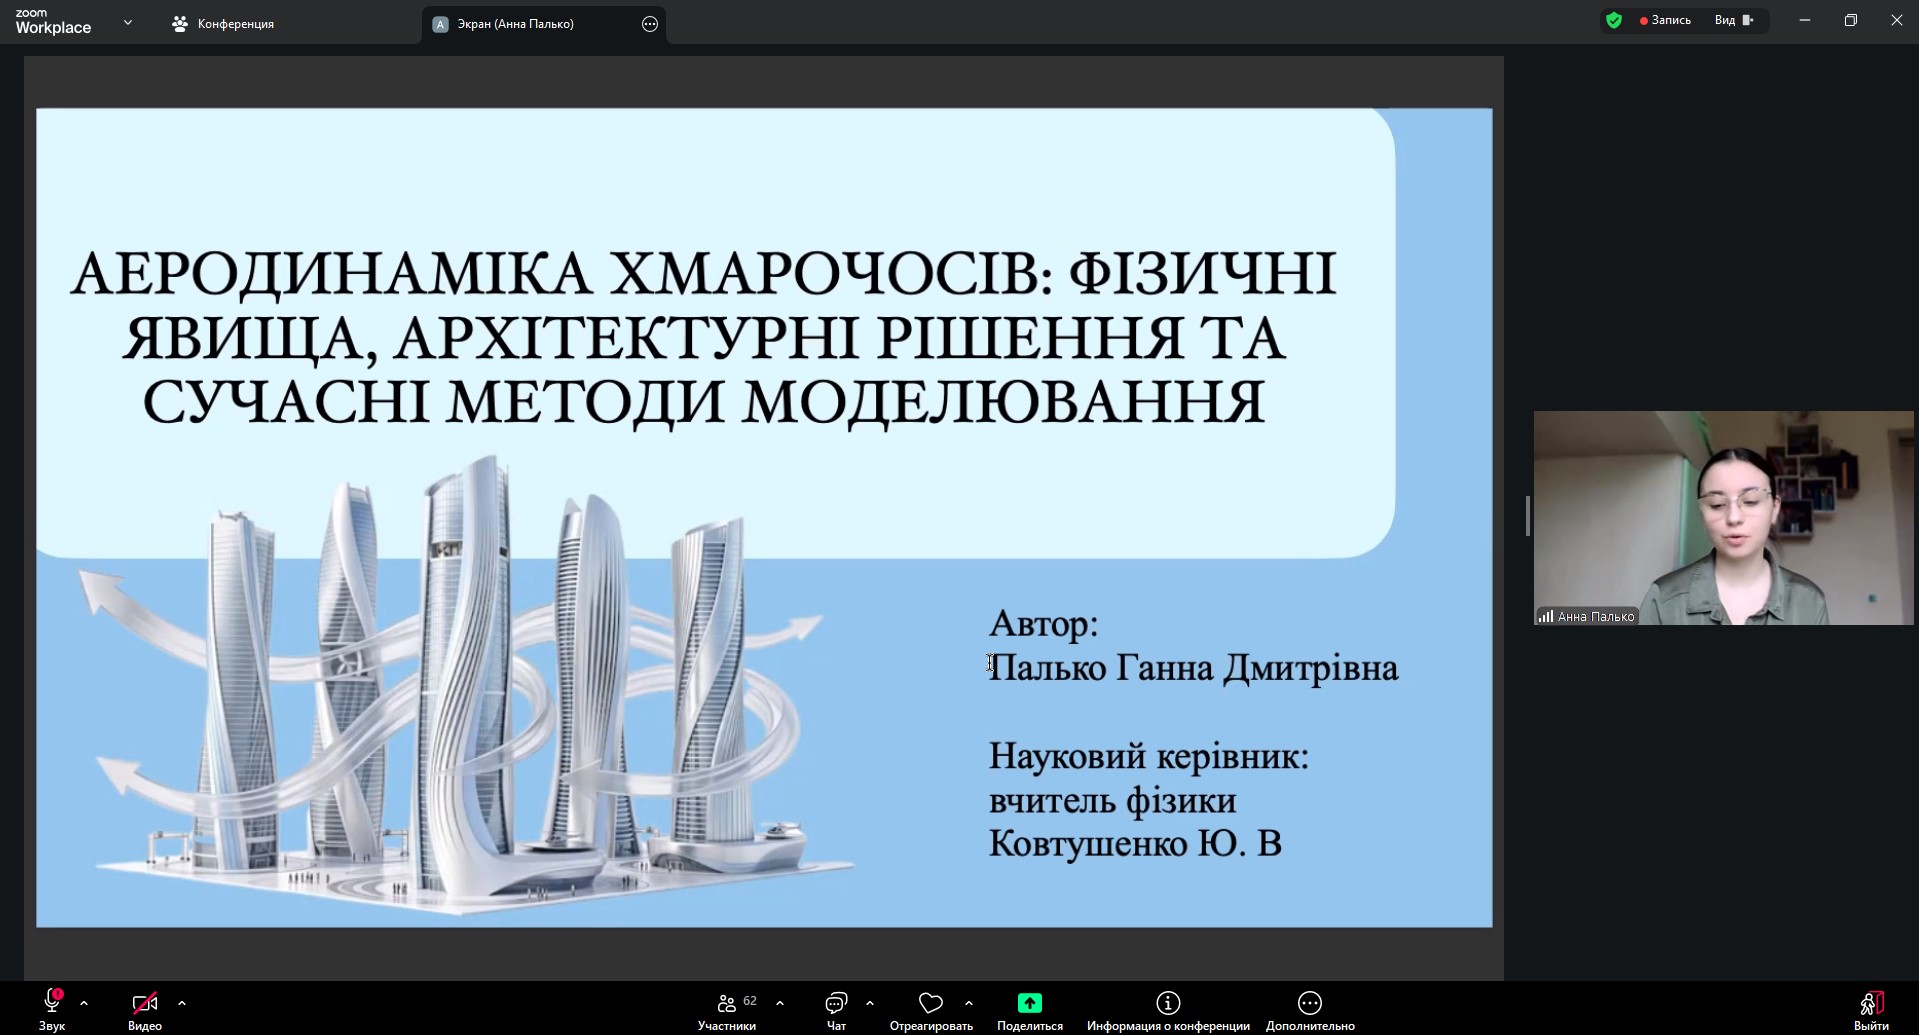Viewport: 1919px width, 1035px height.
Task: Click the Запись recording indicator
Action: coord(1665,20)
